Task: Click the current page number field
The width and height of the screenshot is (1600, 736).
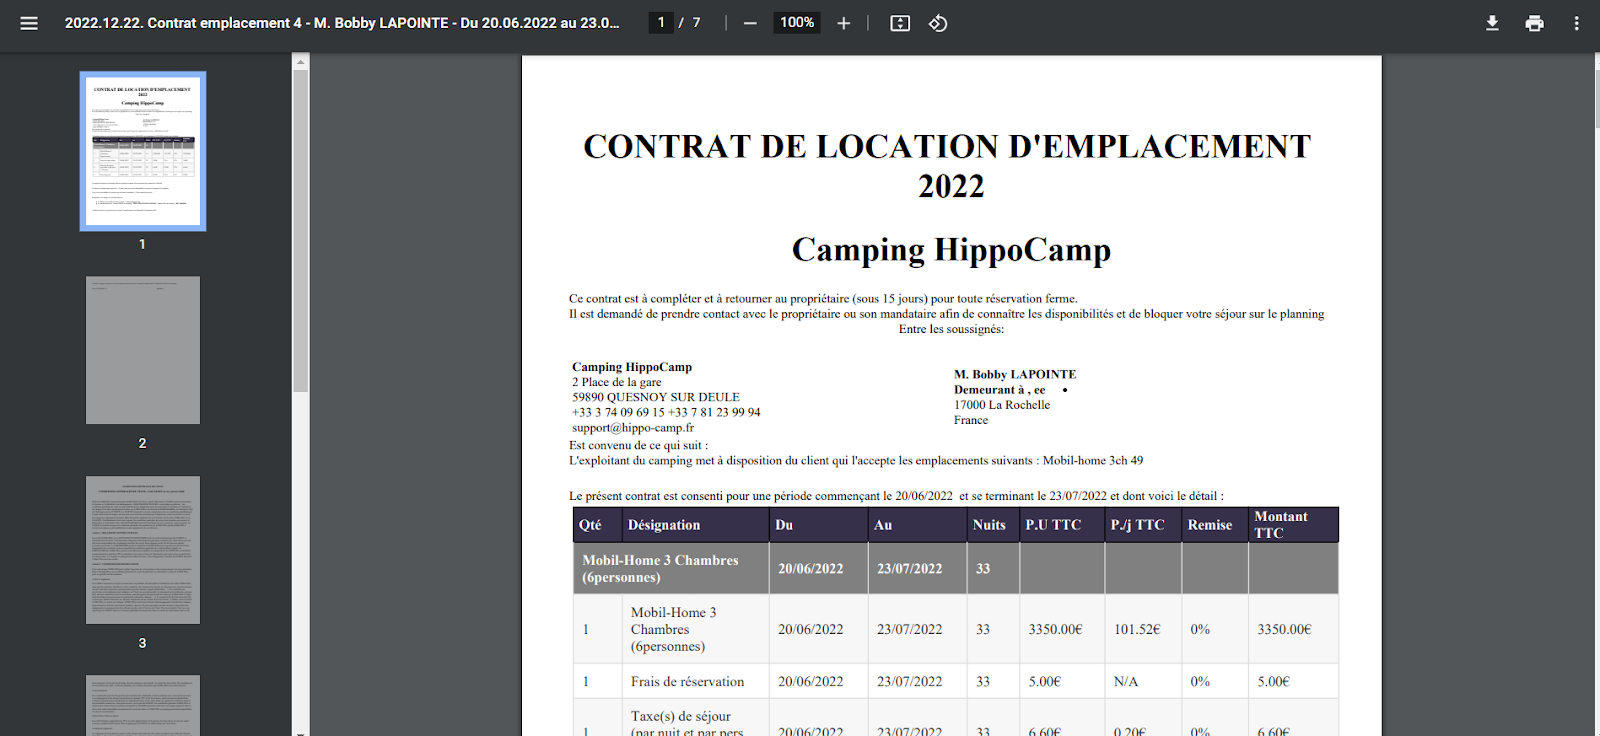Action: click(x=661, y=23)
